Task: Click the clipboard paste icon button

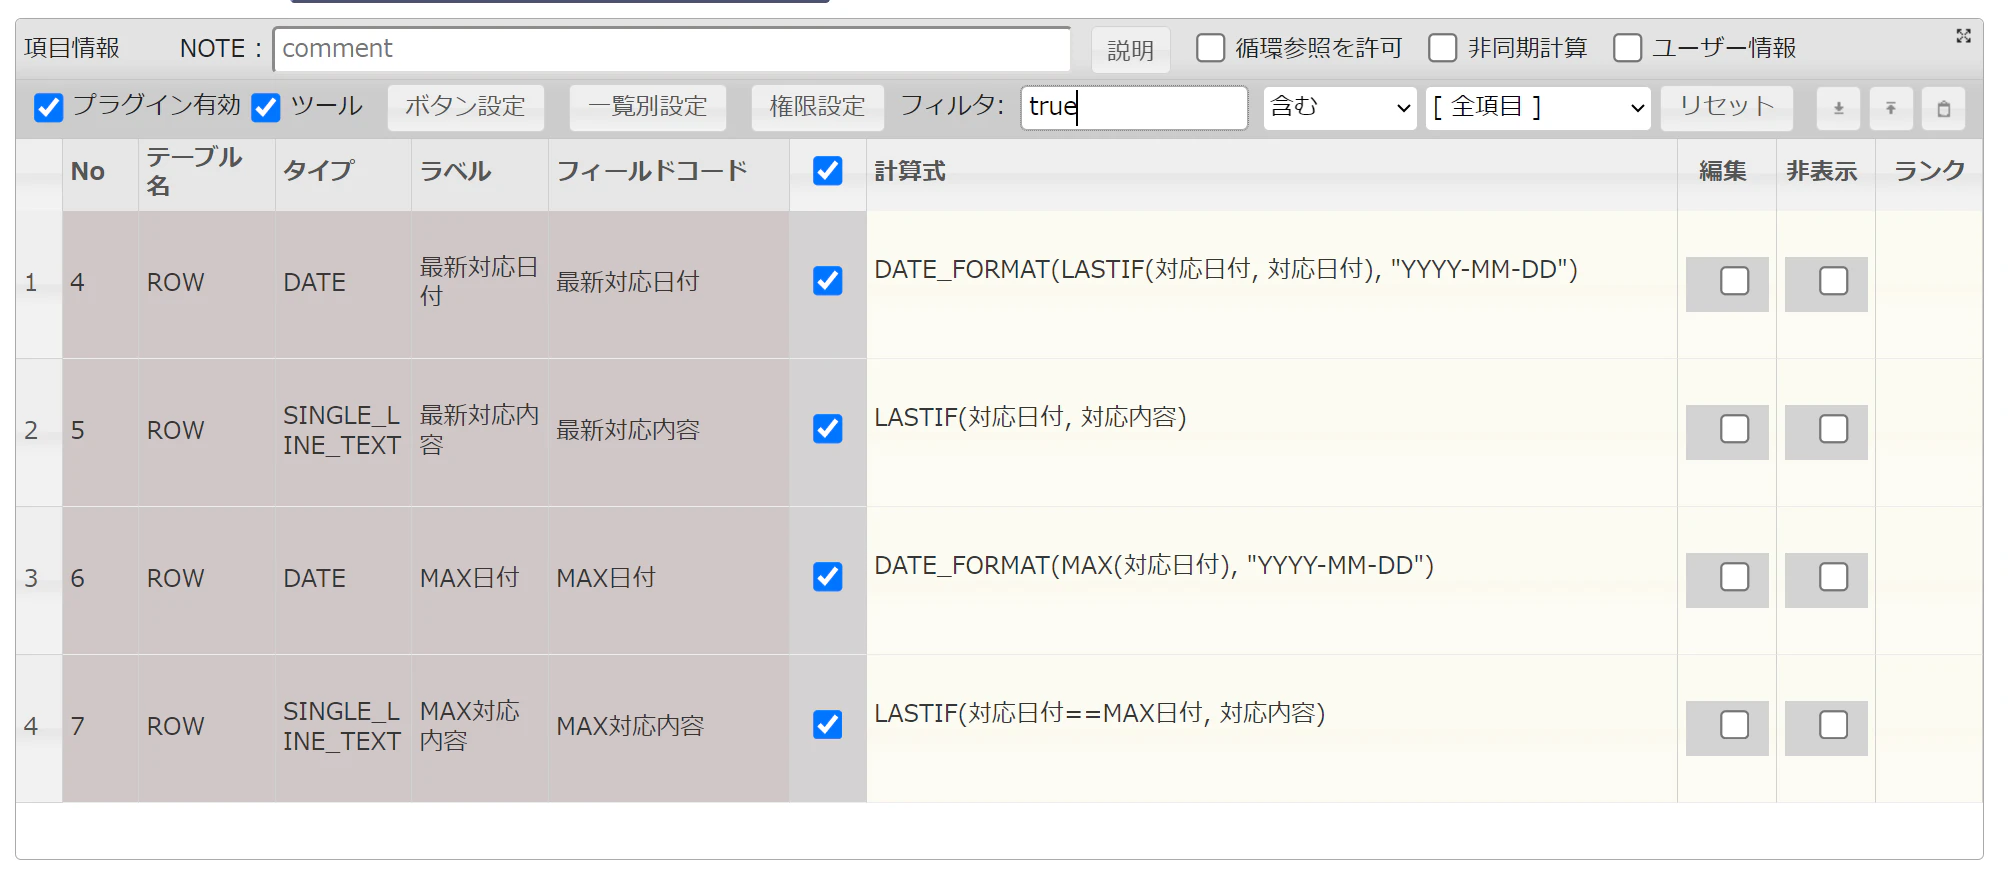Action: tap(1944, 108)
